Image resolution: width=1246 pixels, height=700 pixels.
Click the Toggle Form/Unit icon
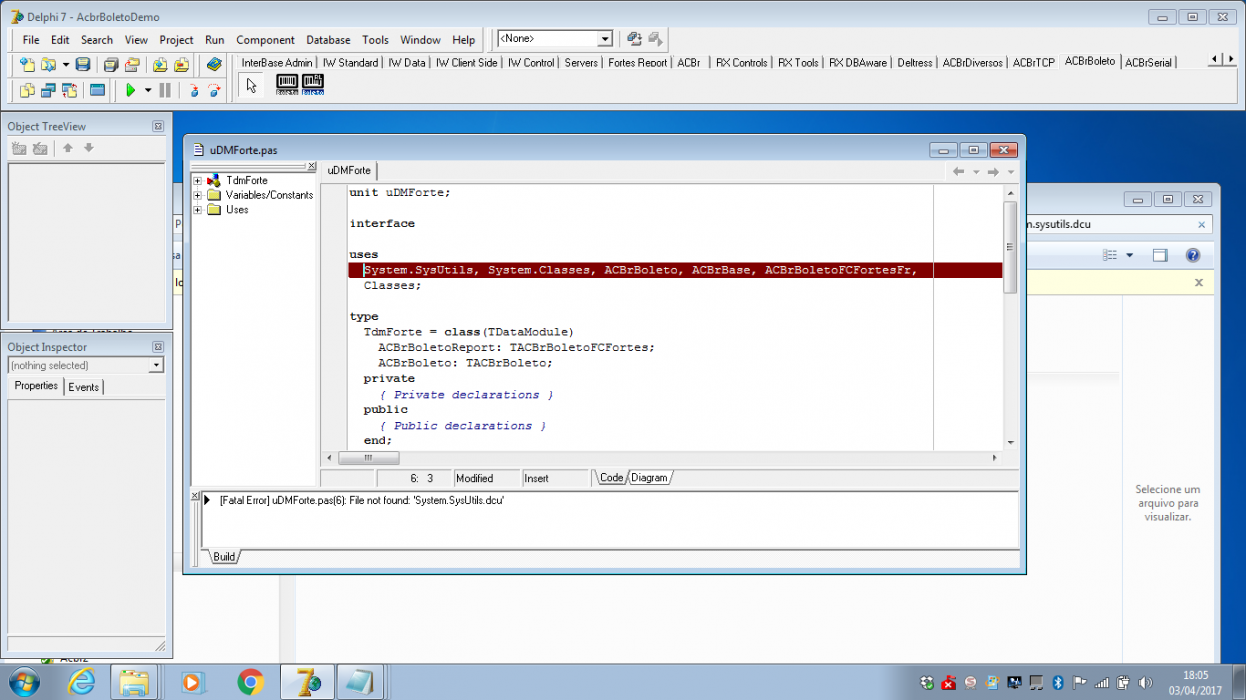click(x=69, y=90)
